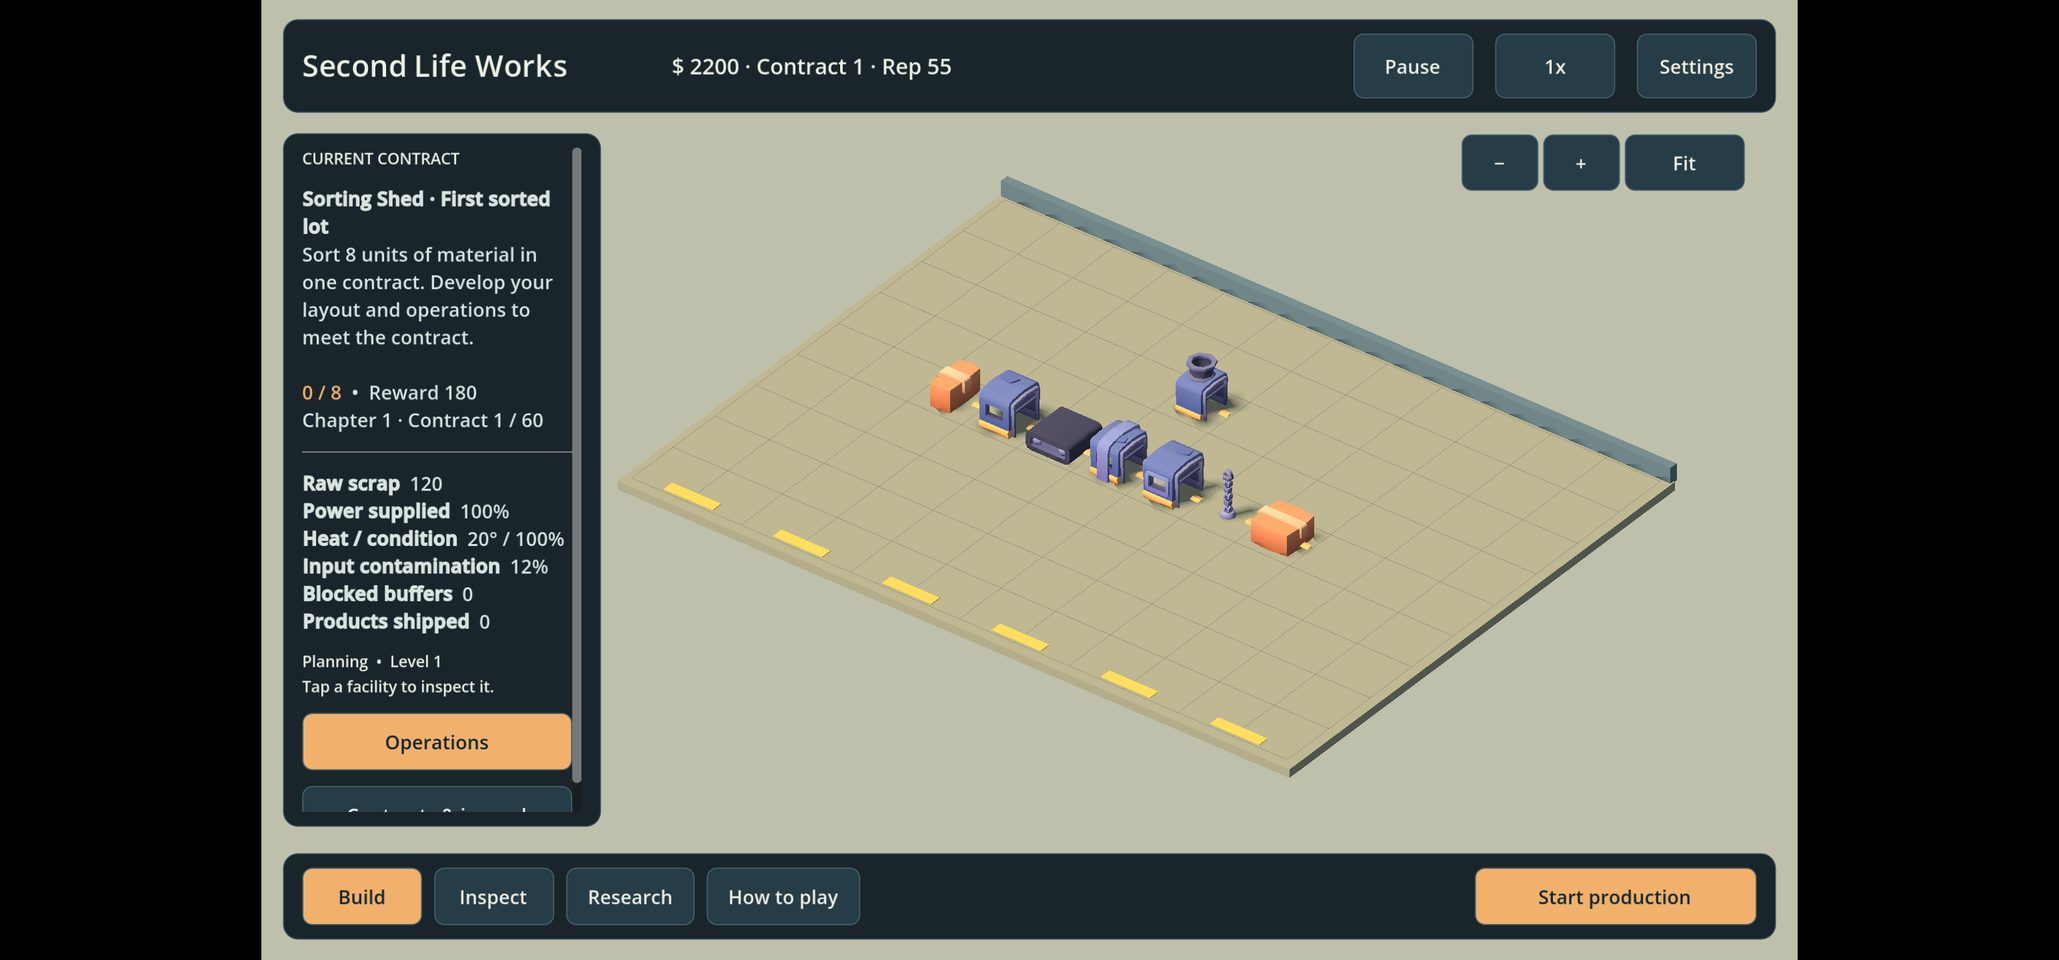The width and height of the screenshot is (2059, 960).
Task: Fit the factory view with Fit
Action: pos(1684,163)
